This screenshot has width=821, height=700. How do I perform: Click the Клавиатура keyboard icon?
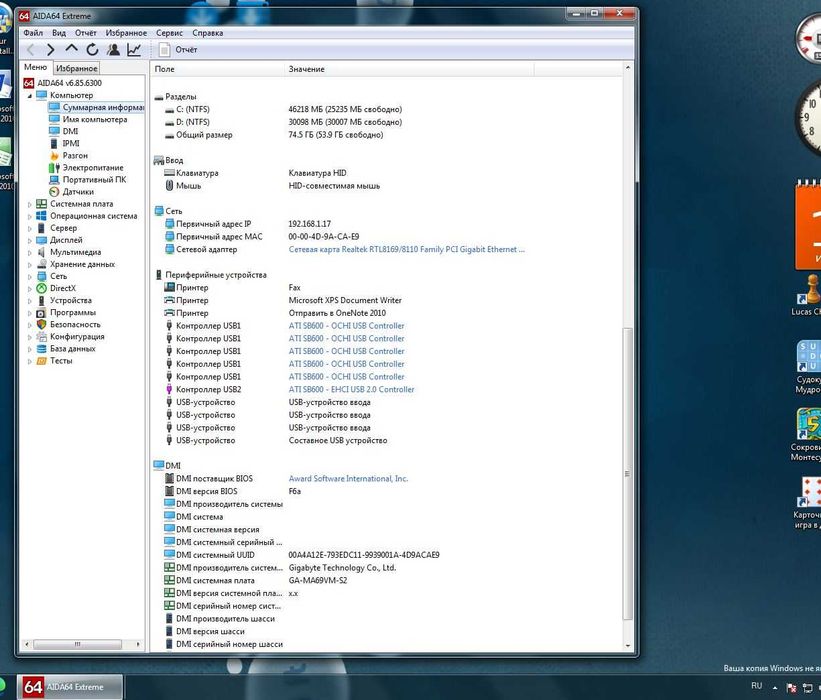click(169, 173)
